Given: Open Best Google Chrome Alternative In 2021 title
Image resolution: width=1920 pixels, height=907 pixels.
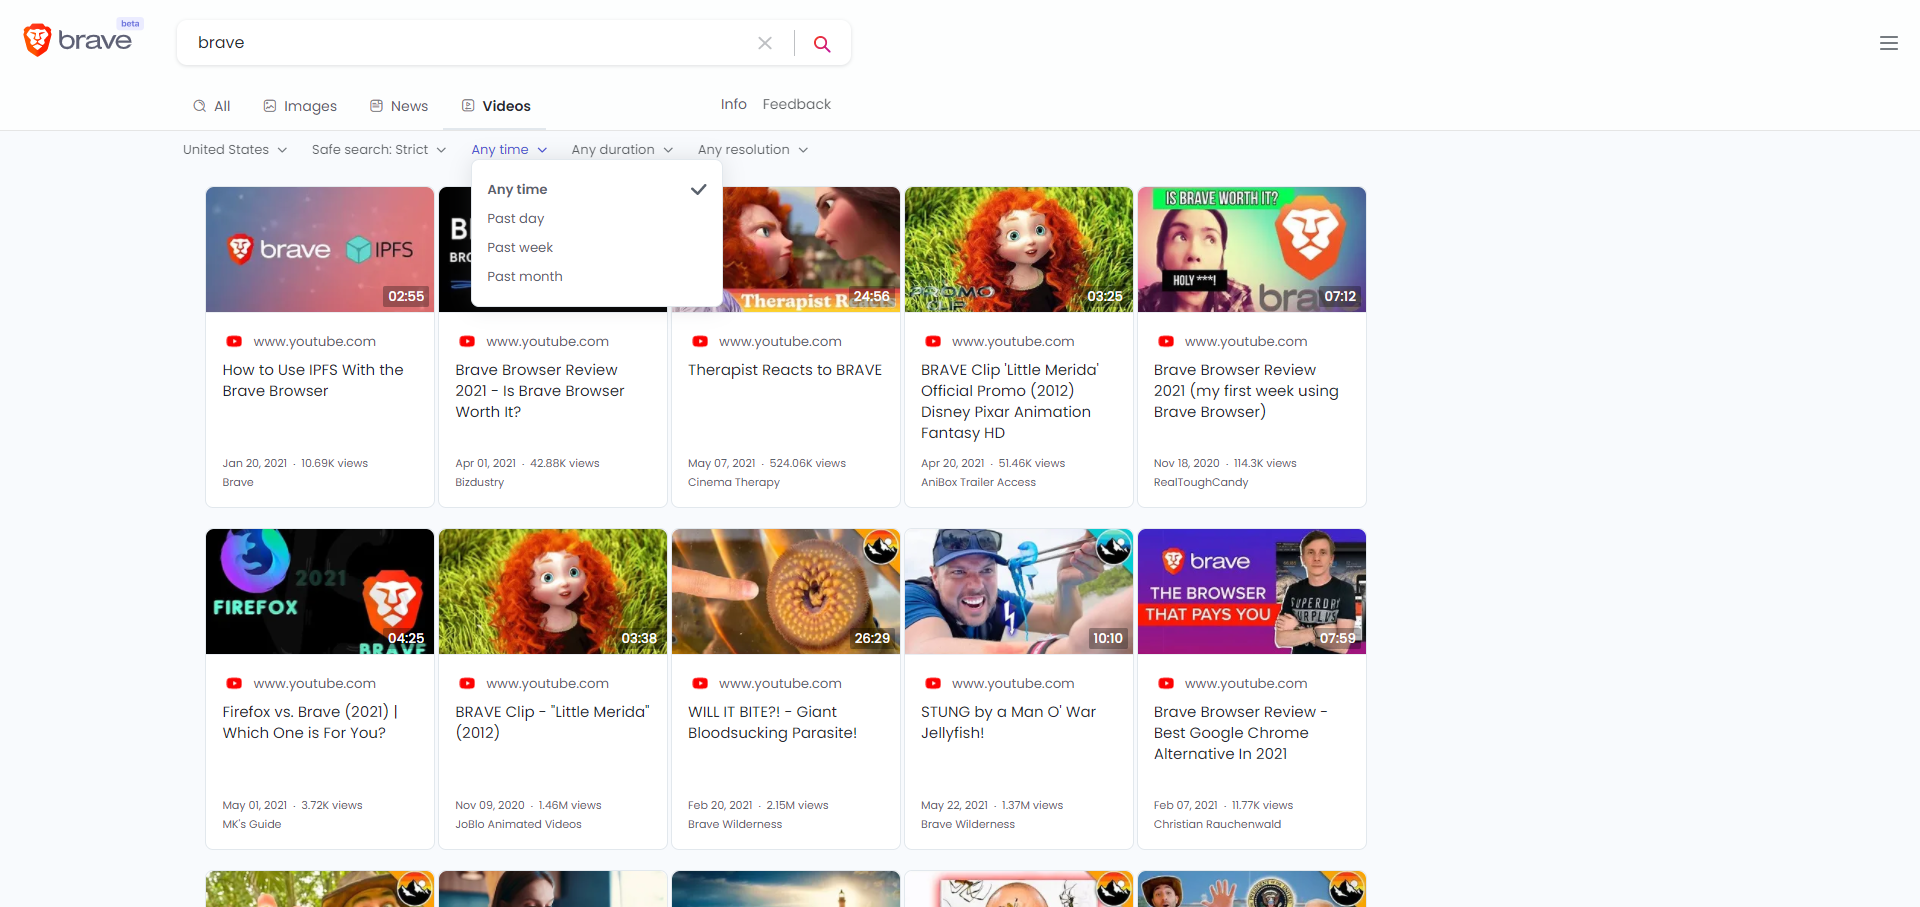Looking at the screenshot, I should tap(1241, 733).
